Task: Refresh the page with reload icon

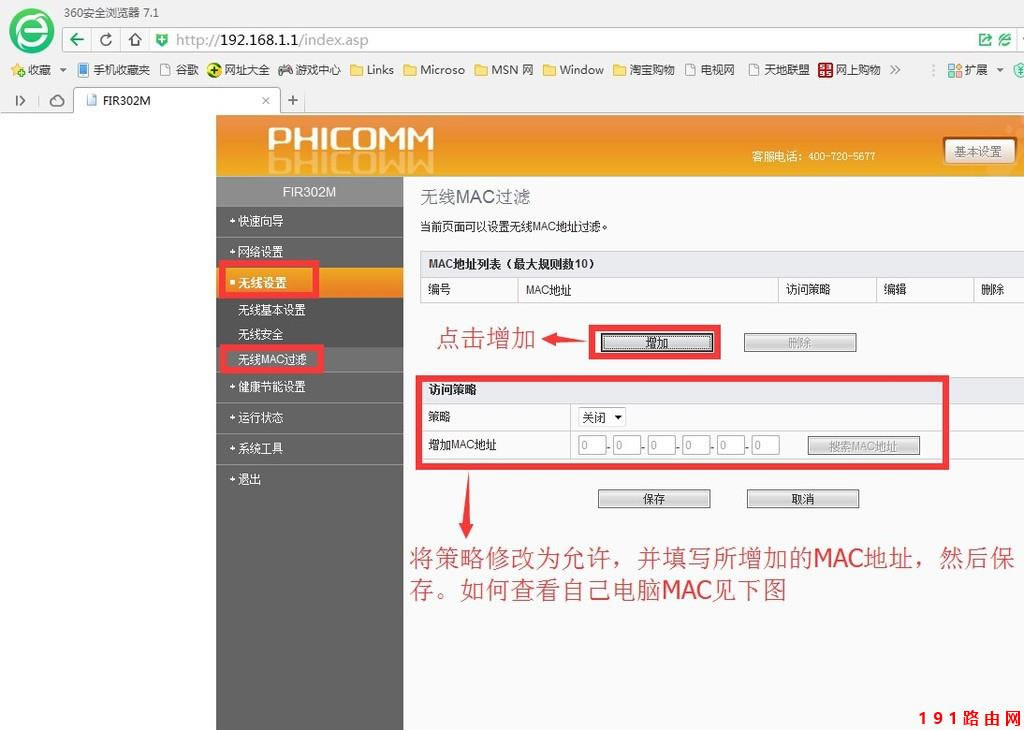Action: (105, 40)
